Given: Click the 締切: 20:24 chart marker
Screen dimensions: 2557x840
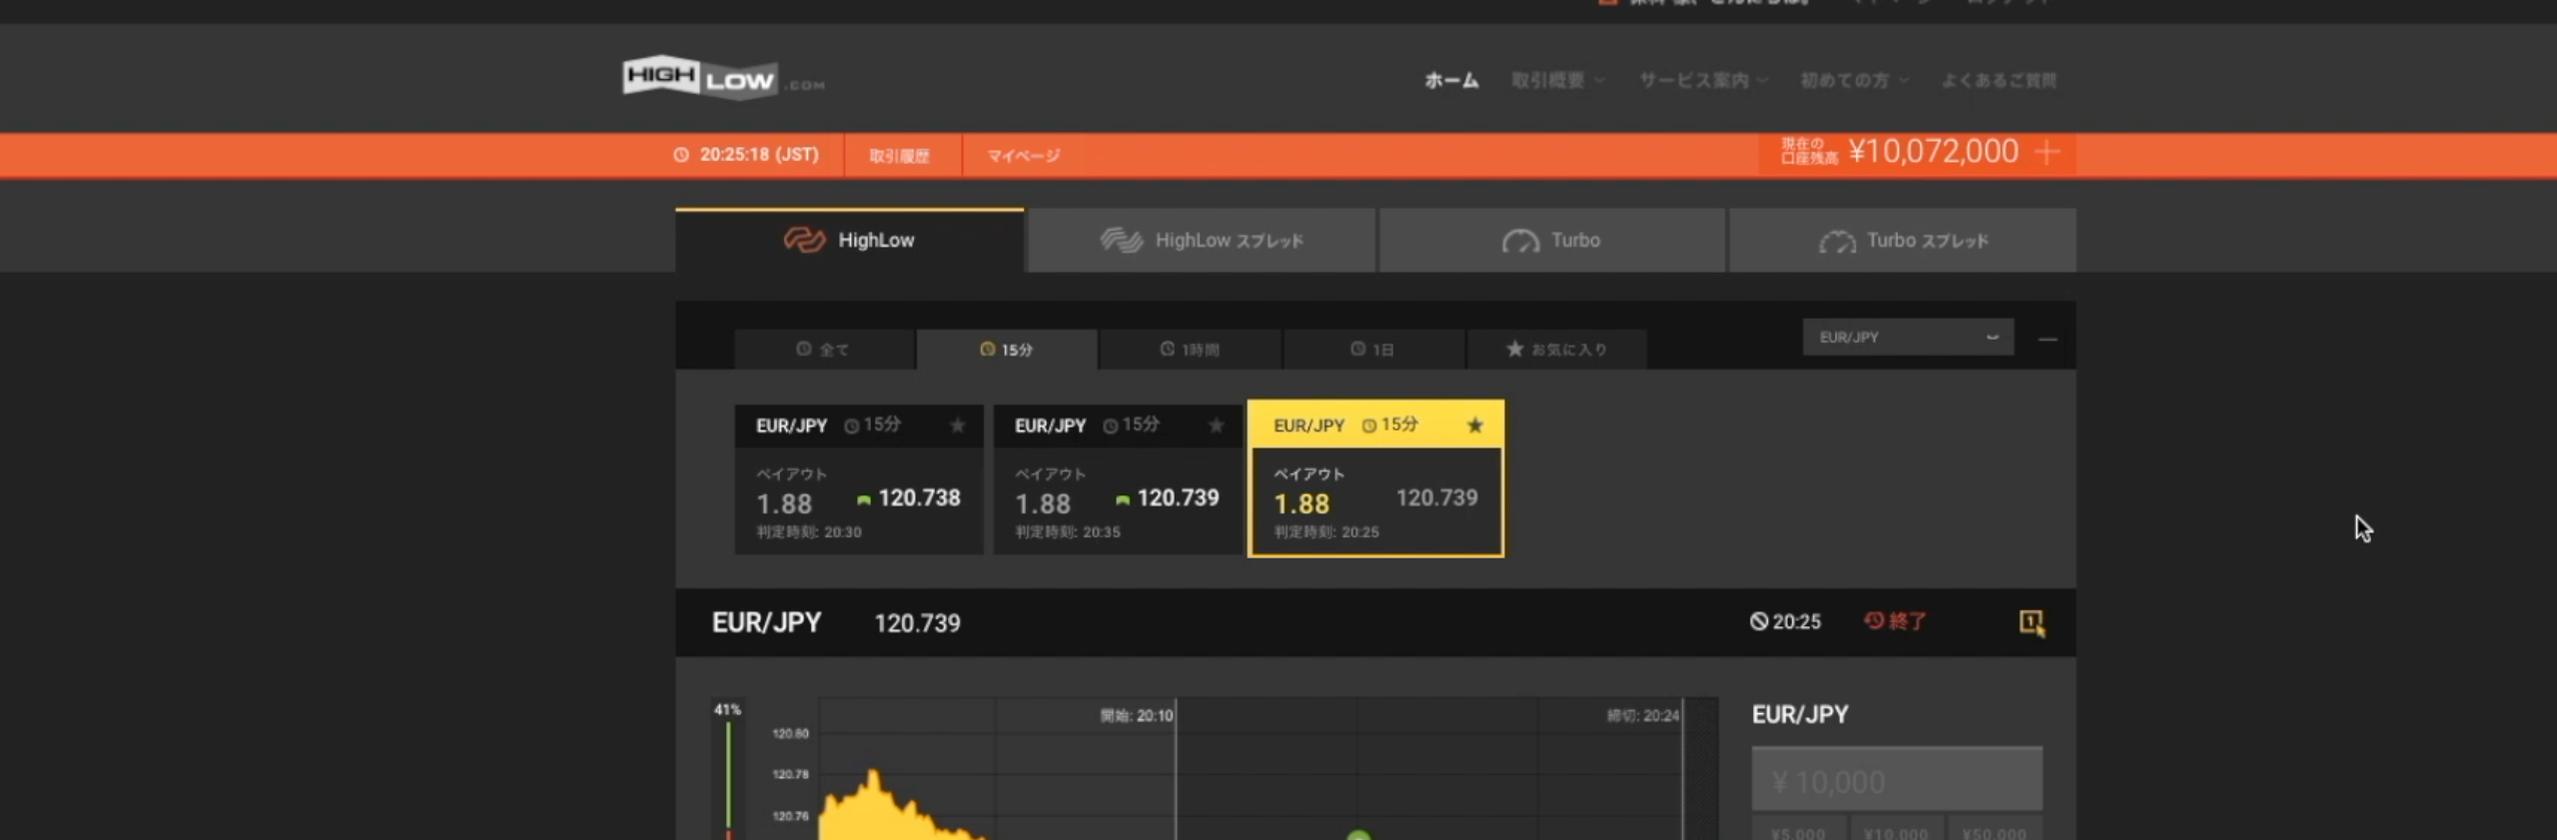Looking at the screenshot, I should pyautogui.click(x=1643, y=715).
